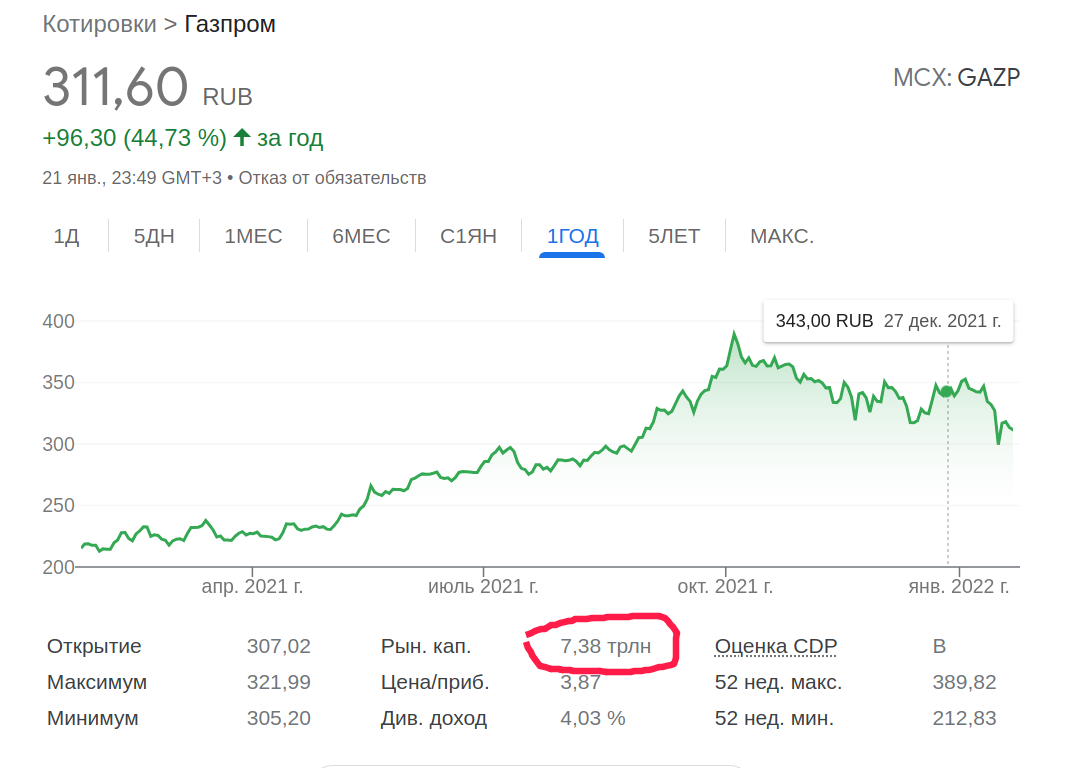1072x768 pixels.
Task: Switch to the 5ДН tab
Action: point(154,236)
